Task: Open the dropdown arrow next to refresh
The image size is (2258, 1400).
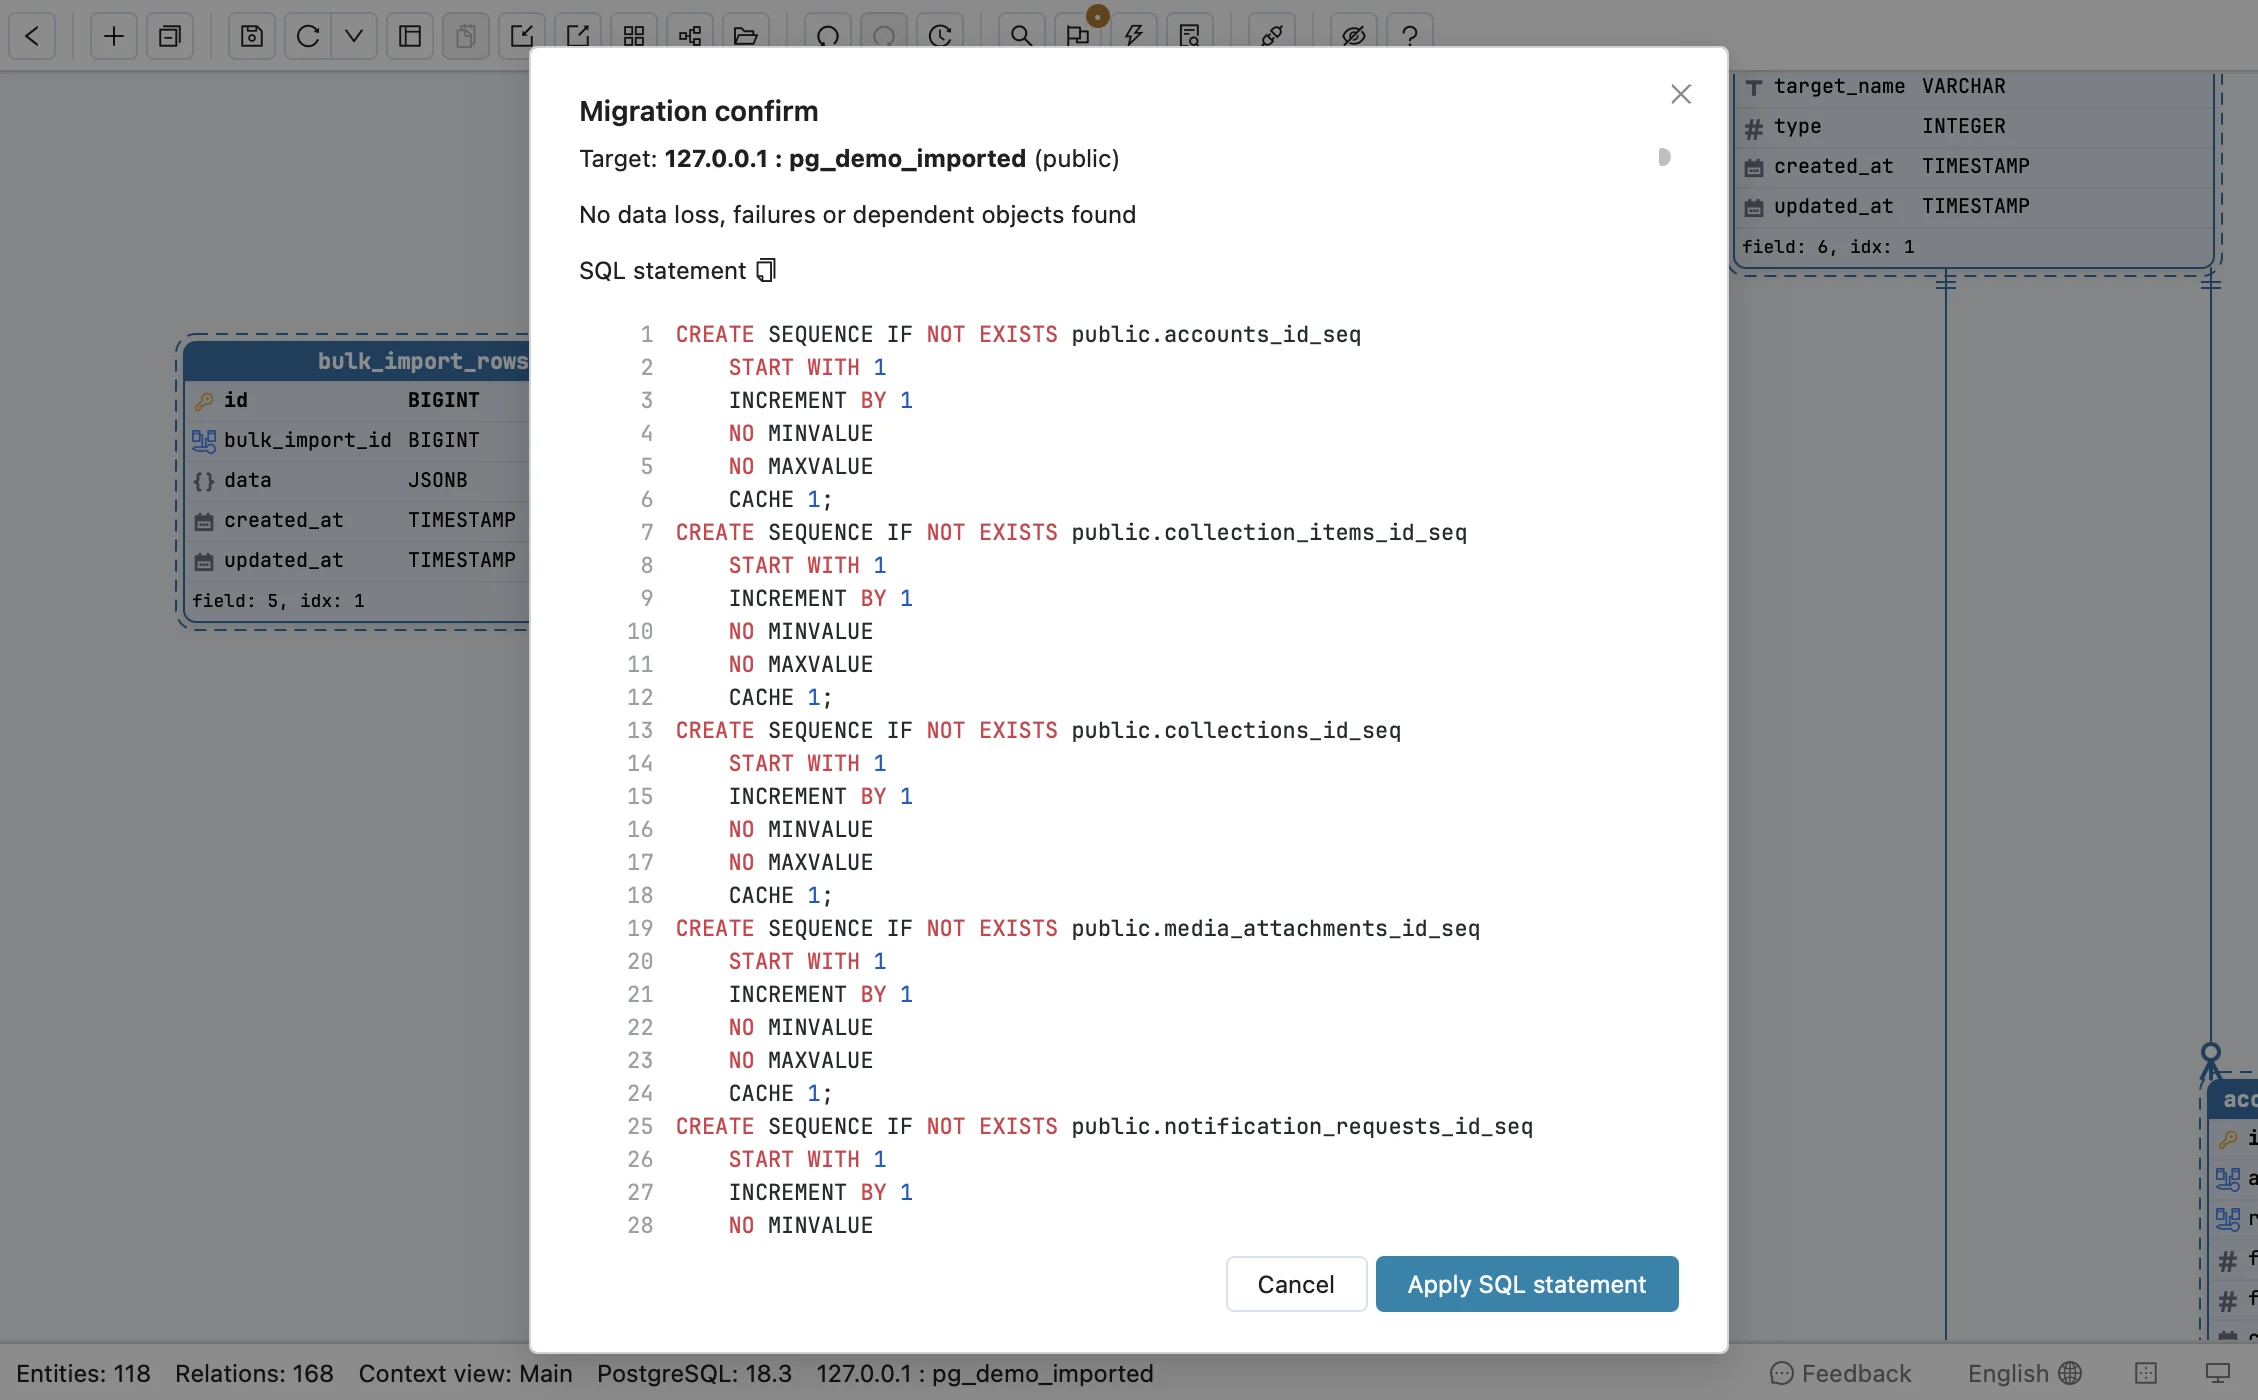Action: click(354, 36)
